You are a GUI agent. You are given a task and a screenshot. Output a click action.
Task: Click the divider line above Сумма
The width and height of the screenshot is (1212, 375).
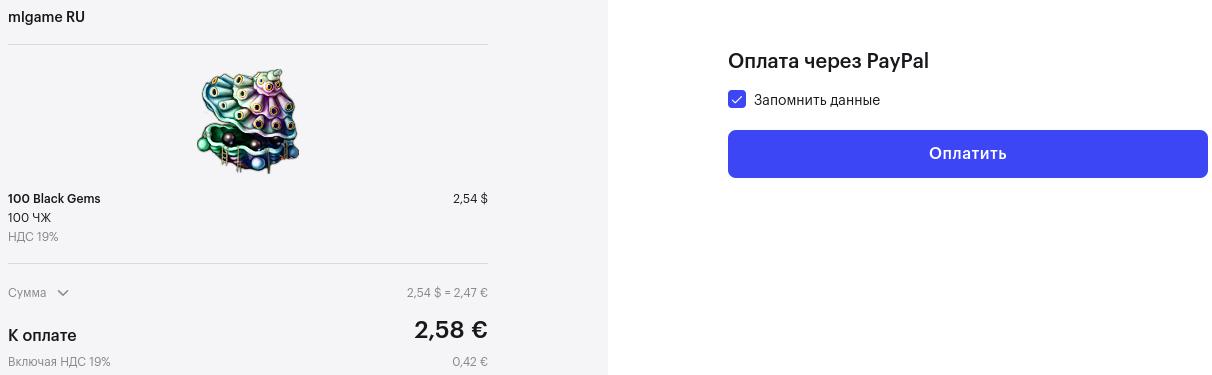click(x=248, y=264)
